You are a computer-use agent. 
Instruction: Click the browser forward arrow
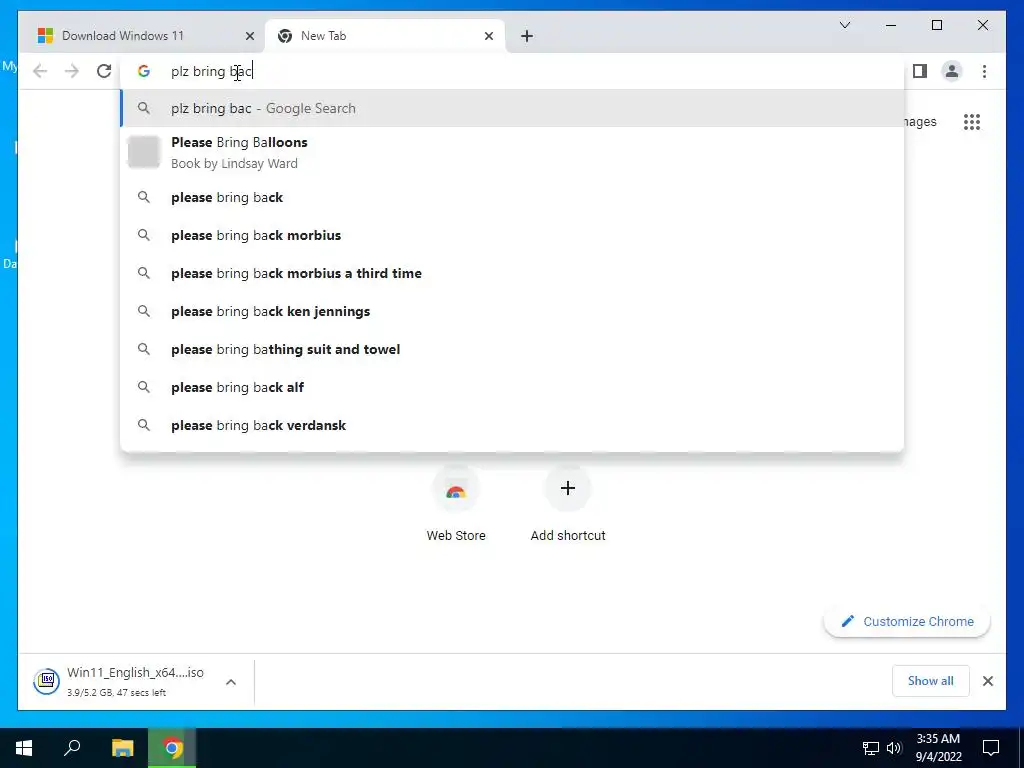72,71
